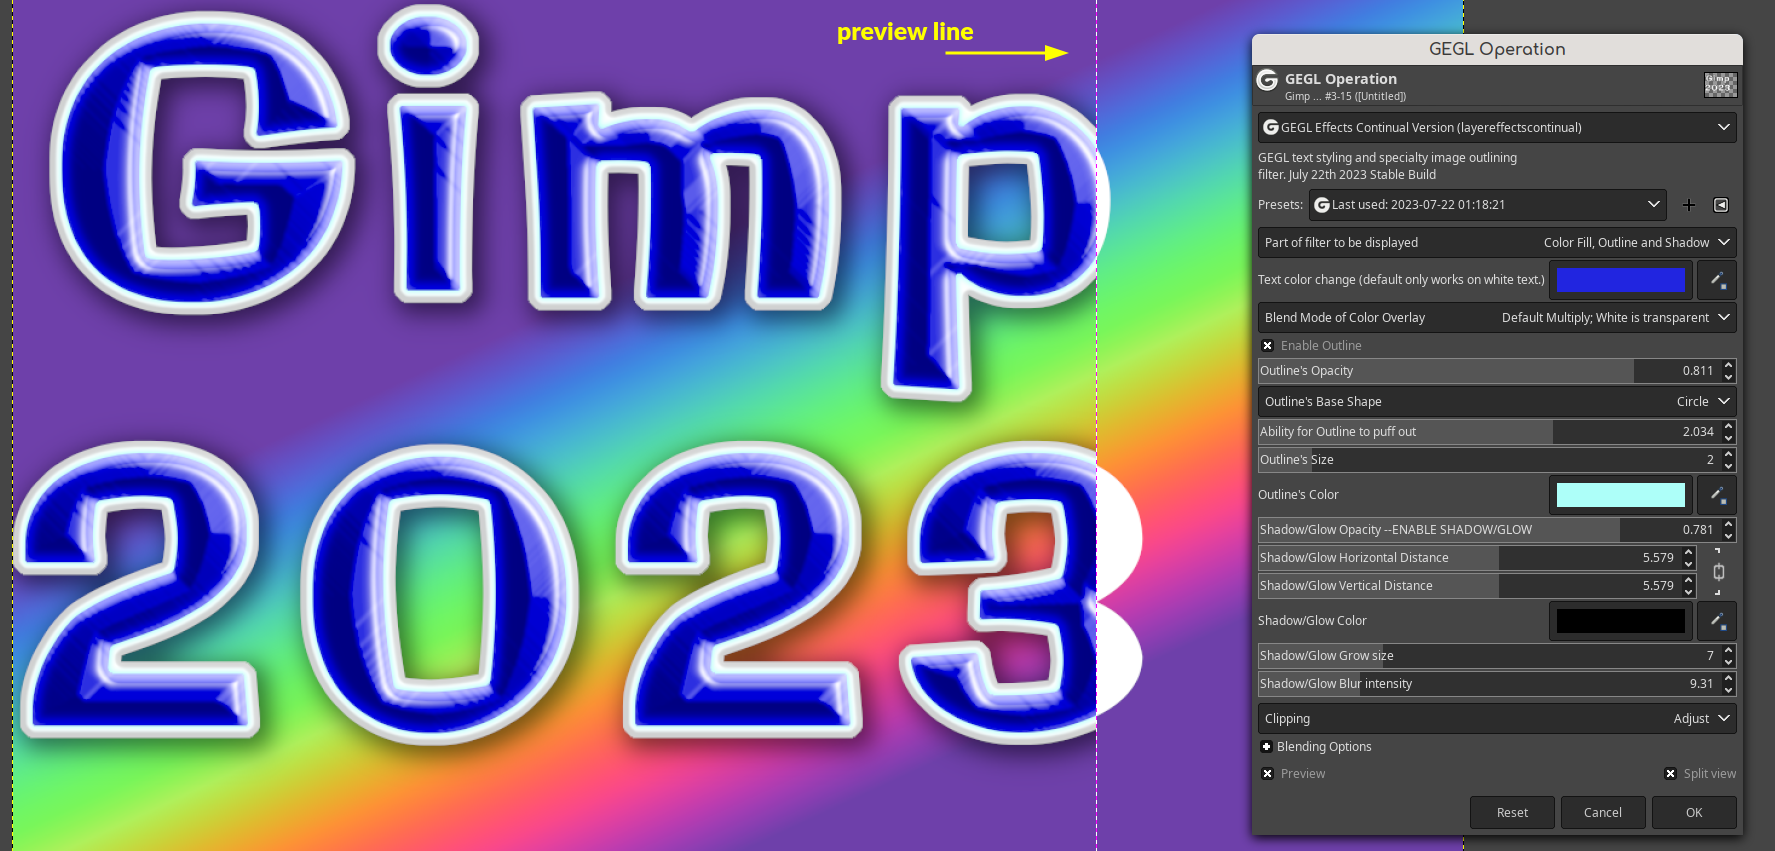Click Shadow/Glow Horizontal Distance slider

1469,558
